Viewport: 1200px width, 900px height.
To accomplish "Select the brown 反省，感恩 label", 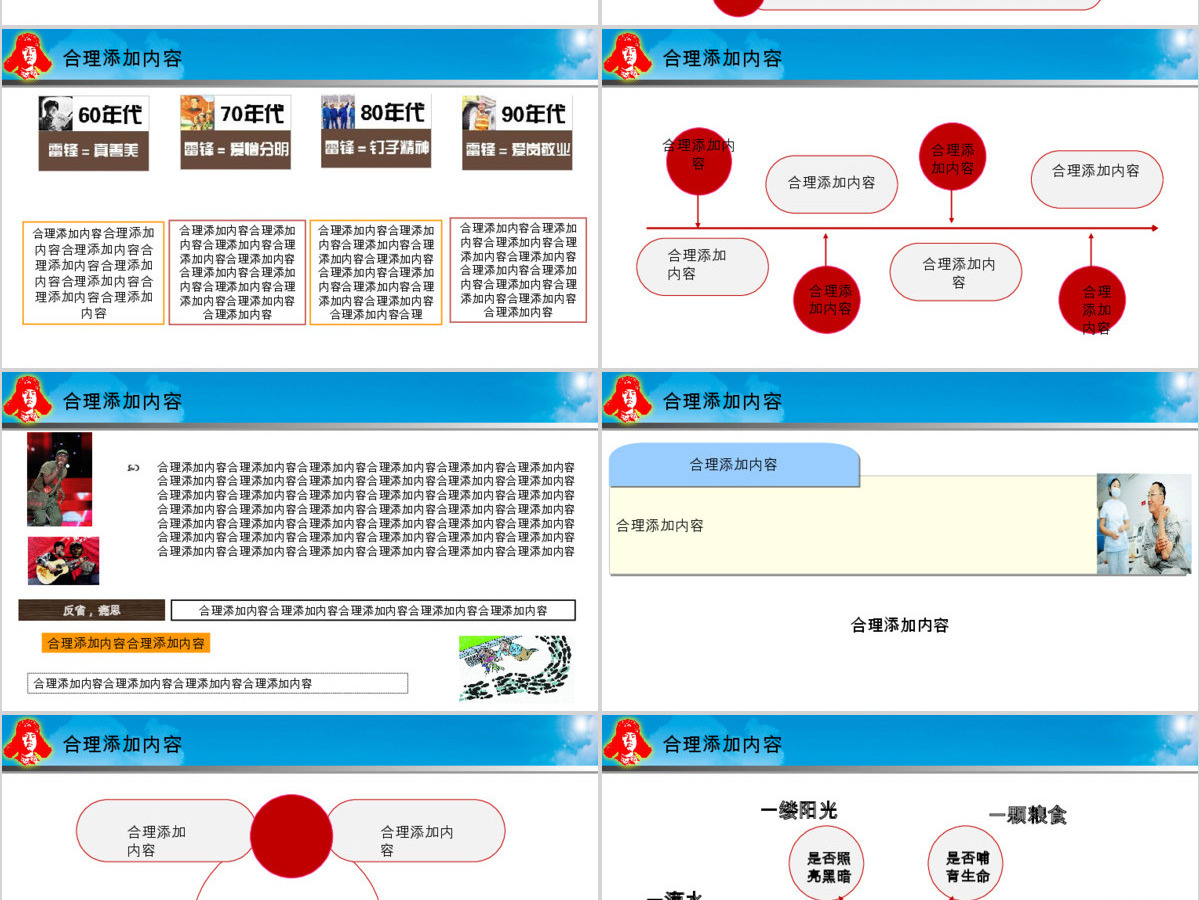I will (91, 610).
